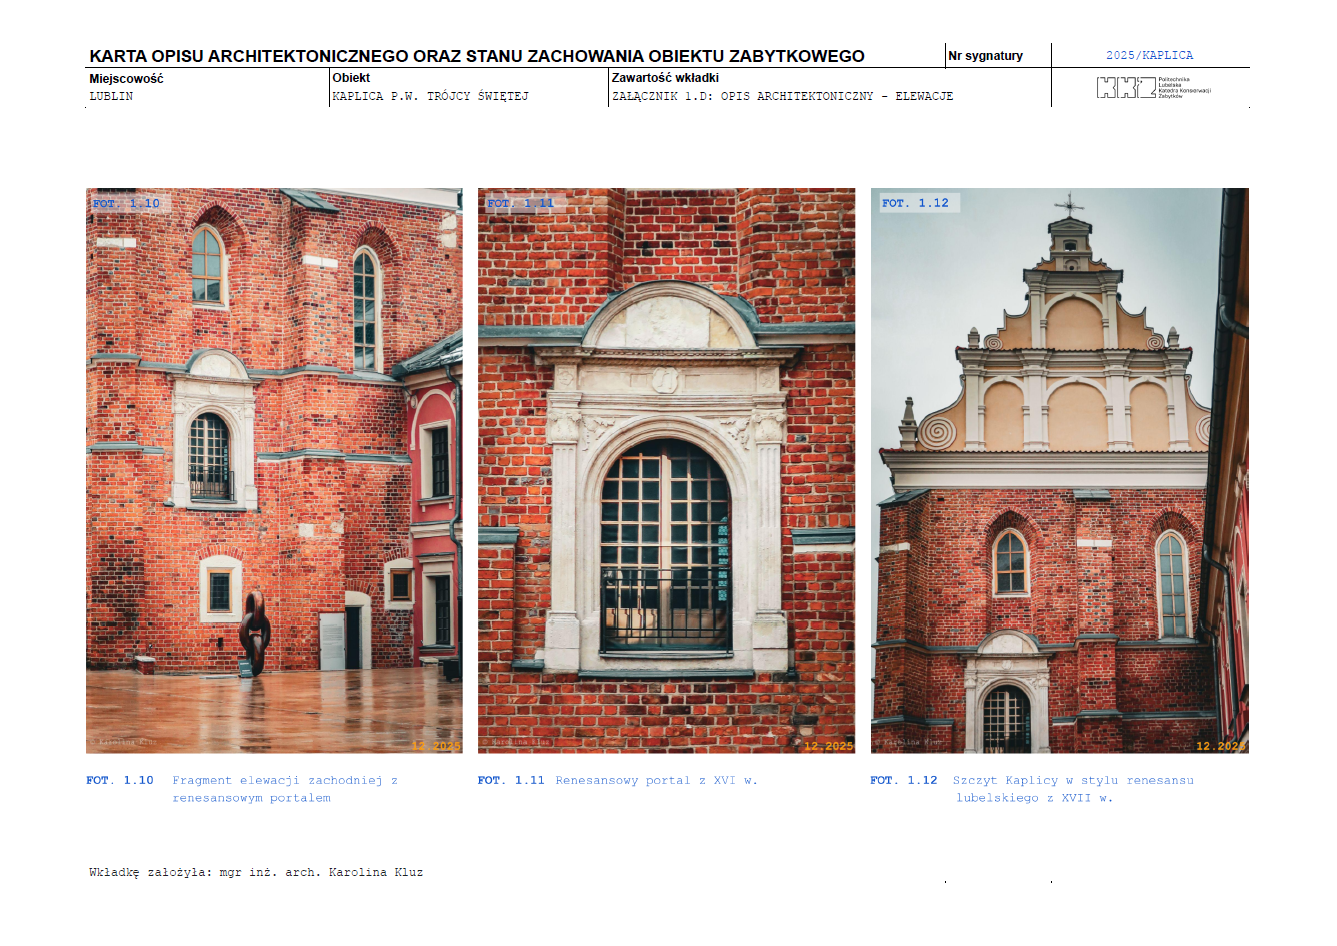
Task: Click the "12.2025" date stamp on the portal photo
Action: 829,746
